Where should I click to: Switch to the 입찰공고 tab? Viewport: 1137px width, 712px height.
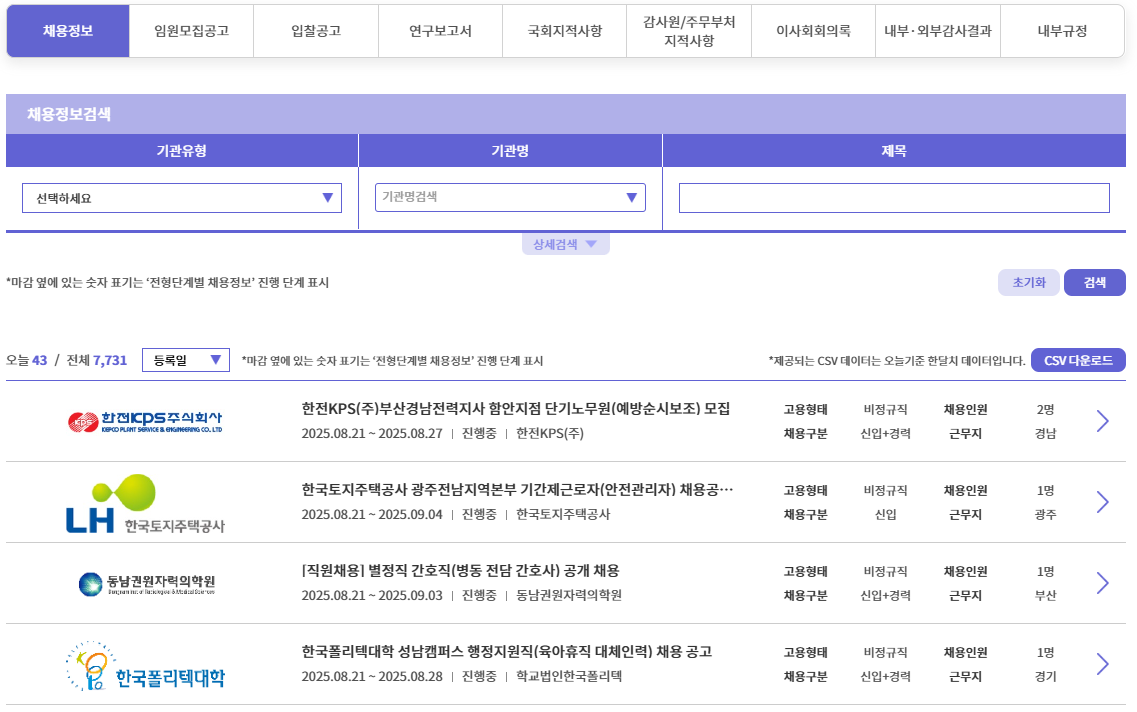click(316, 31)
